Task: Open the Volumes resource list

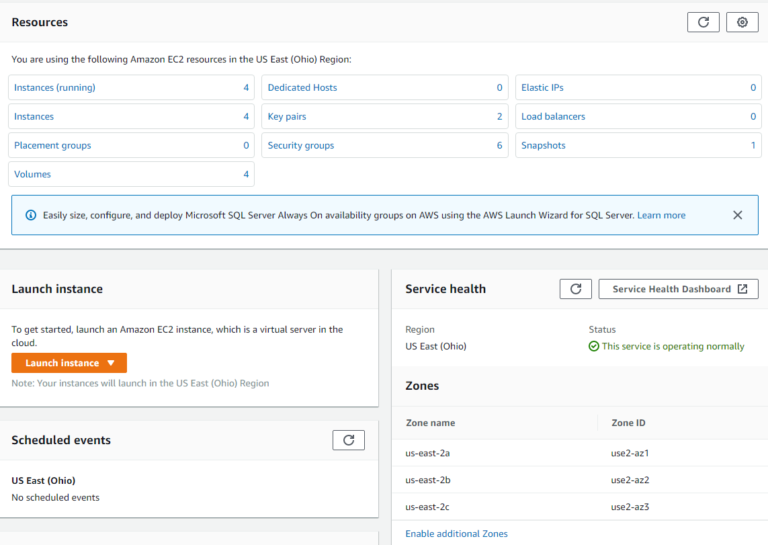Action: click(32, 174)
